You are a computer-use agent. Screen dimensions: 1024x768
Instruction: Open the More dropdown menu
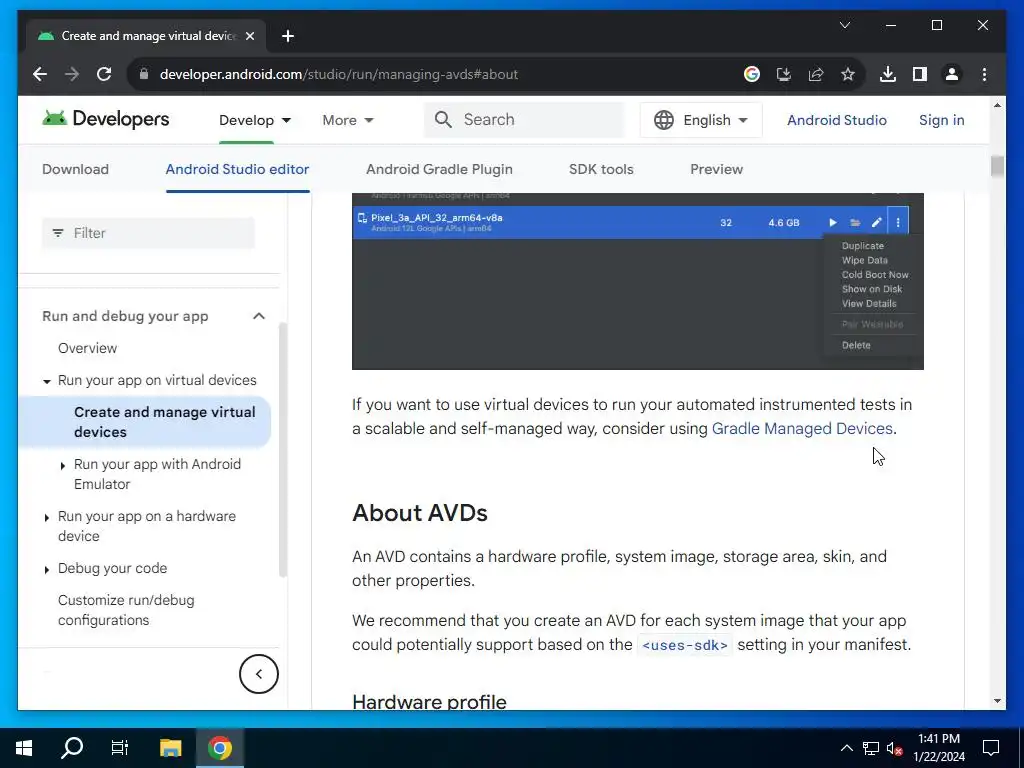[347, 120]
